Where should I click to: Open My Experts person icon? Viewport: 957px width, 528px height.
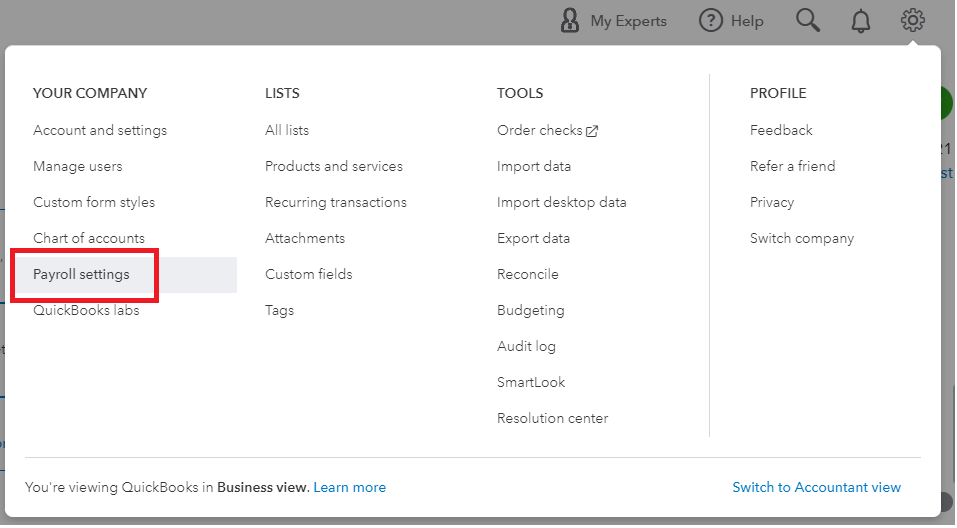pos(570,20)
